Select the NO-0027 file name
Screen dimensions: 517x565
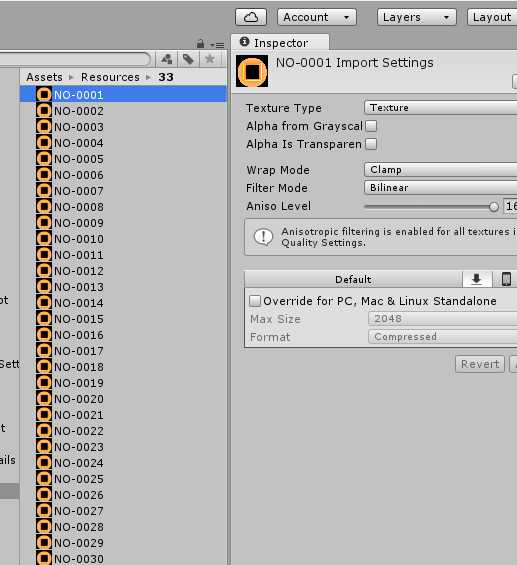point(79,511)
